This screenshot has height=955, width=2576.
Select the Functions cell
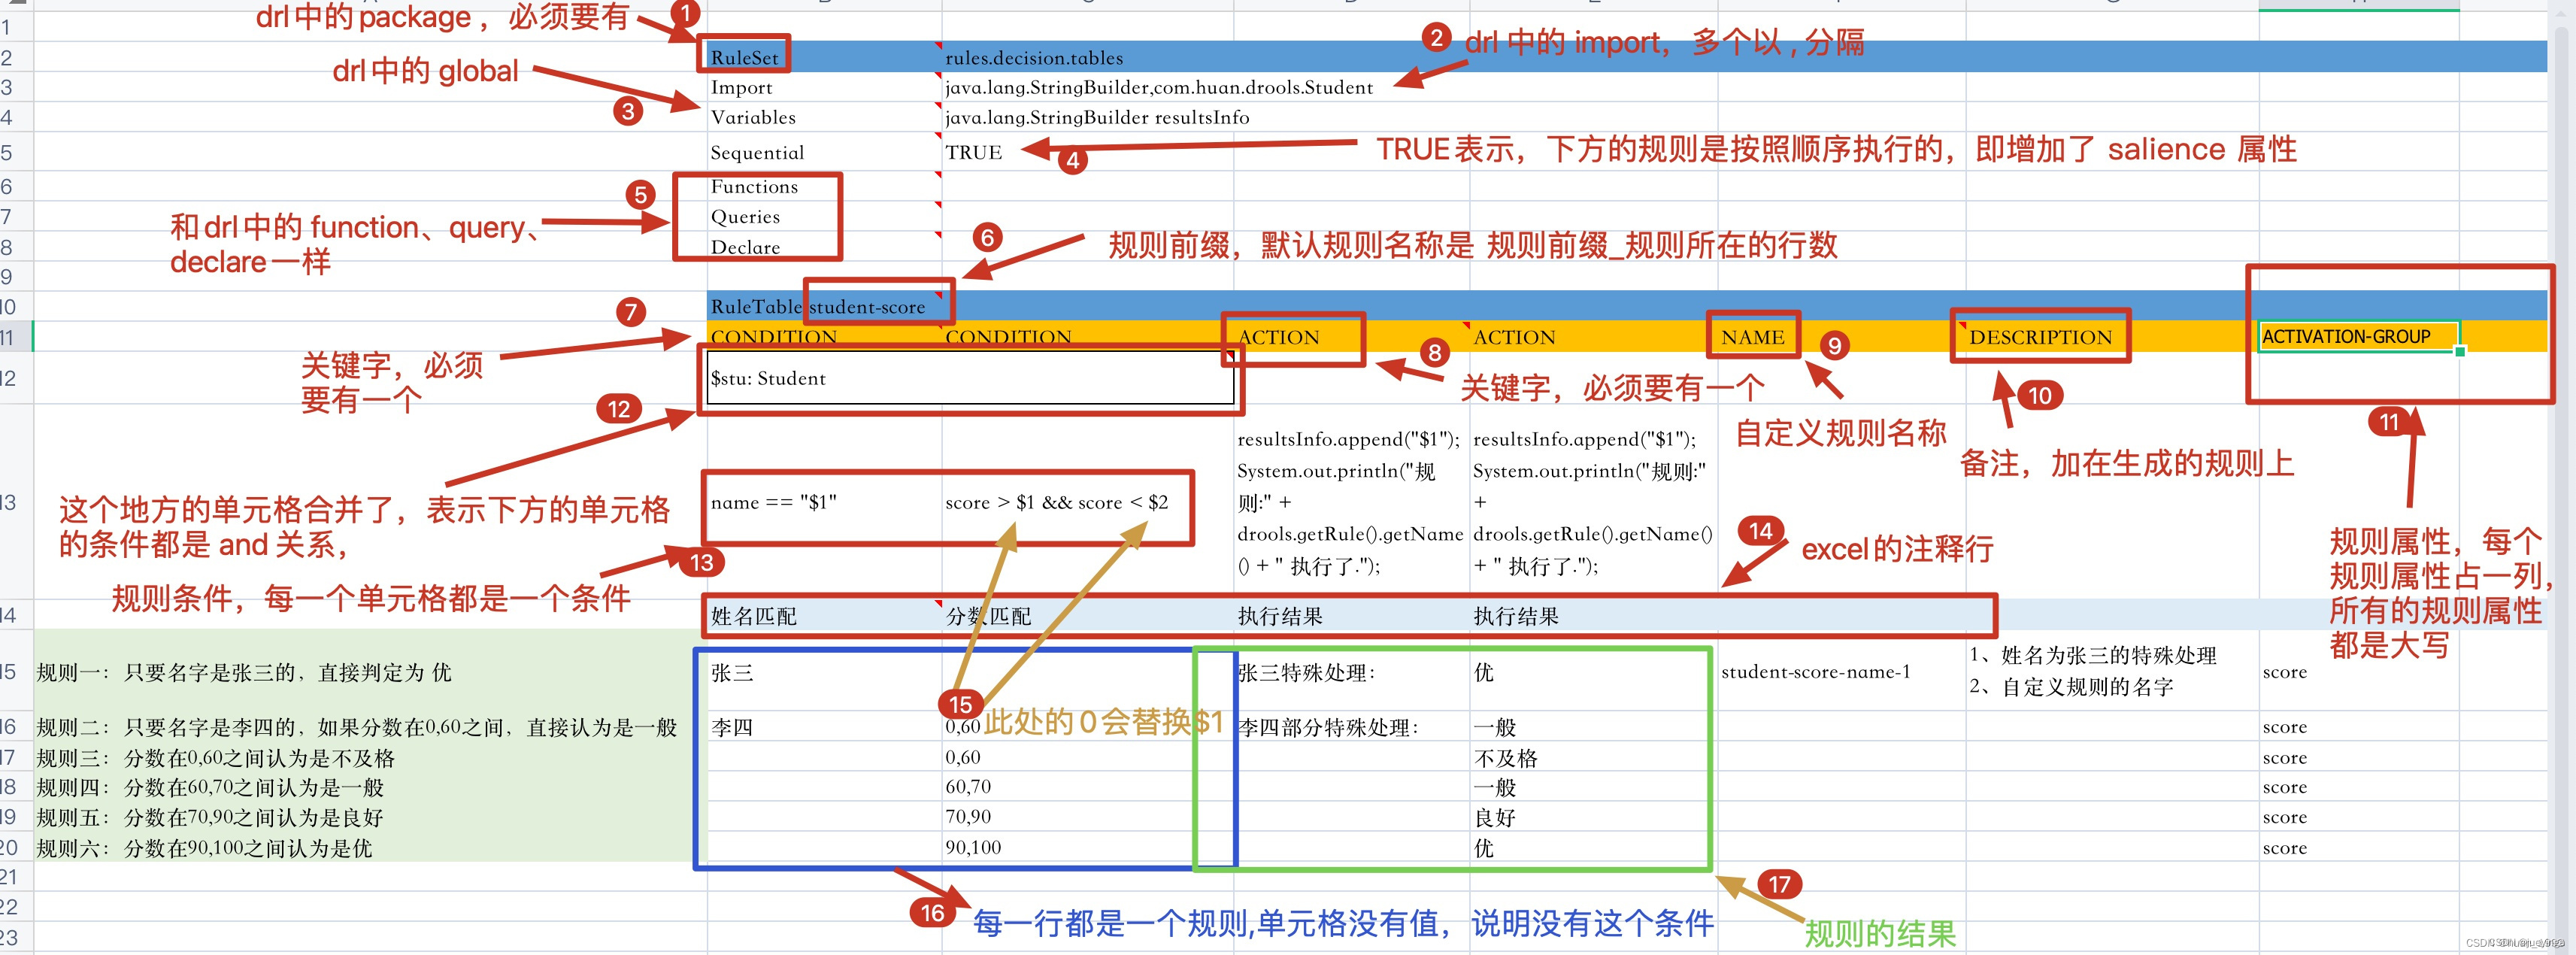tap(824, 186)
